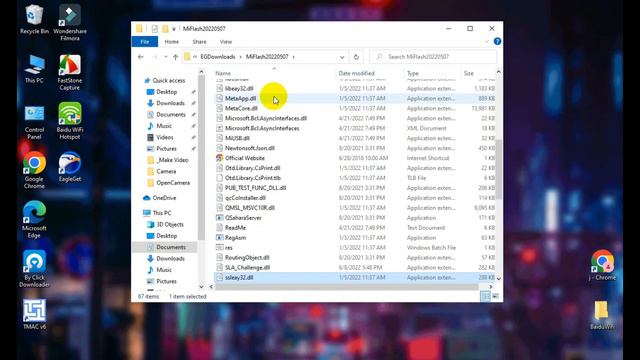The height and width of the screenshot is (360, 640).
Task: Select Downloads under Quick access
Action: tap(170, 103)
